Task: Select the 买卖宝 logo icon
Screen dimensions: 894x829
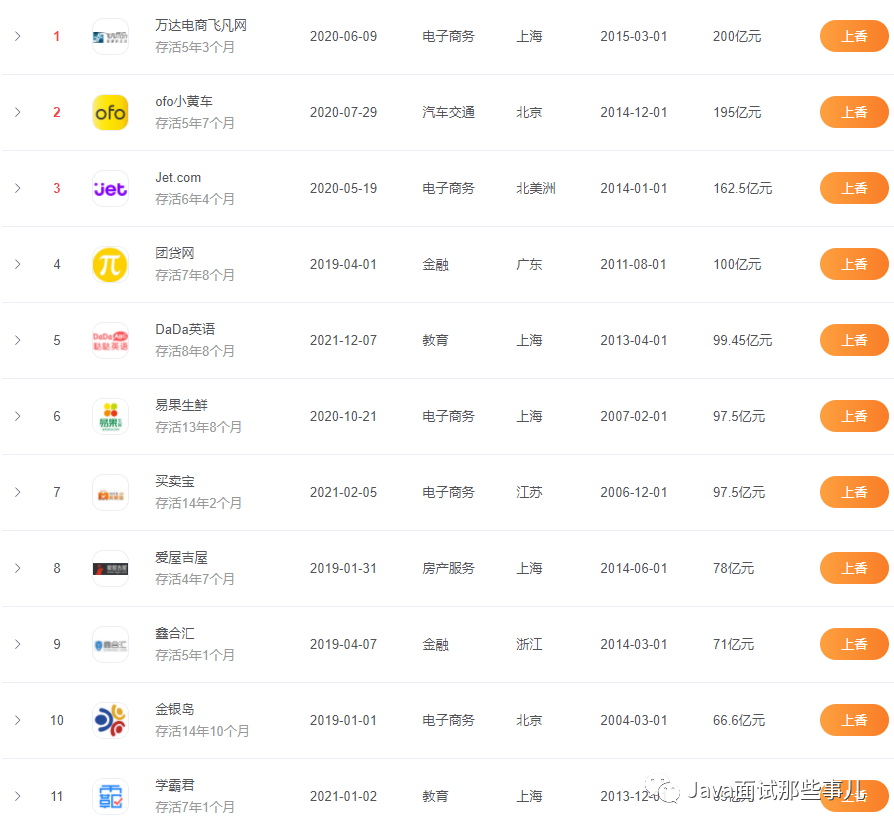Action: [x=110, y=492]
